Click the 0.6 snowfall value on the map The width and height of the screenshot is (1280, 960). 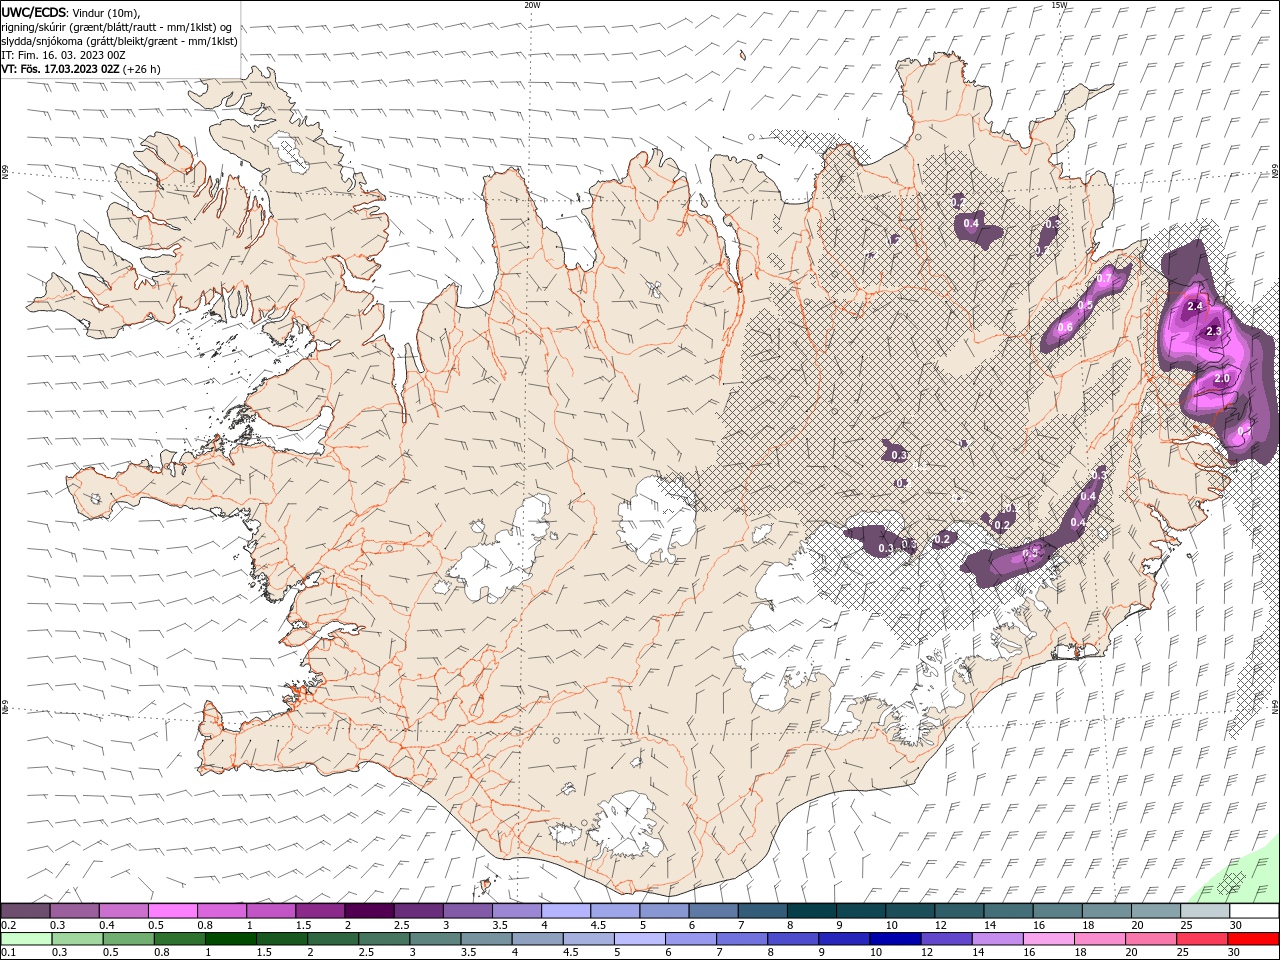coord(1065,328)
